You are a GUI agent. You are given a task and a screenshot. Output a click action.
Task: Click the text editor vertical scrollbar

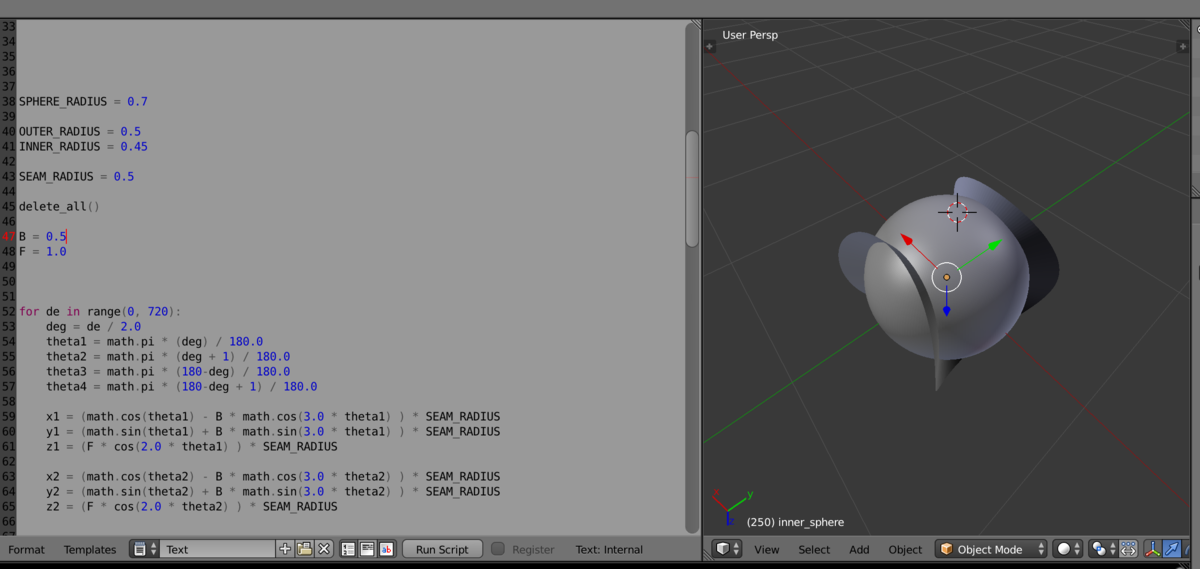pyautogui.click(x=692, y=188)
